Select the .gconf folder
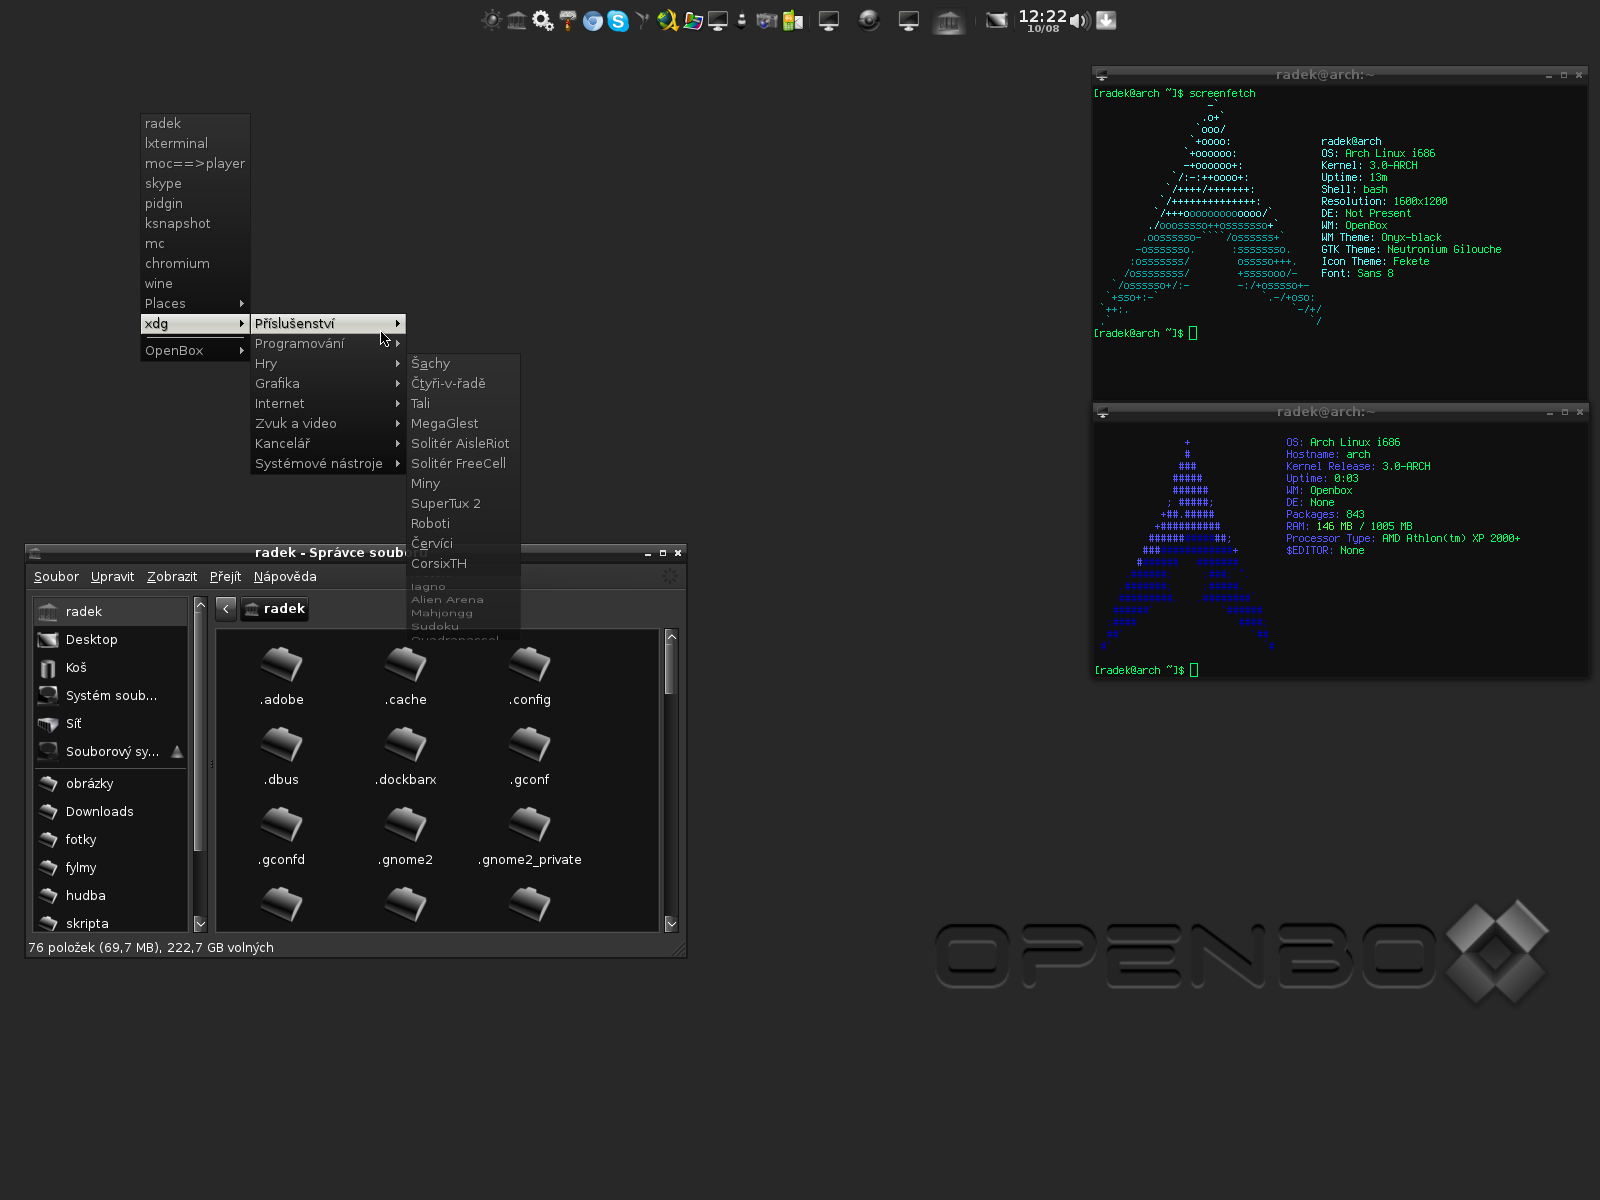The width and height of the screenshot is (1600, 1200). (530, 757)
